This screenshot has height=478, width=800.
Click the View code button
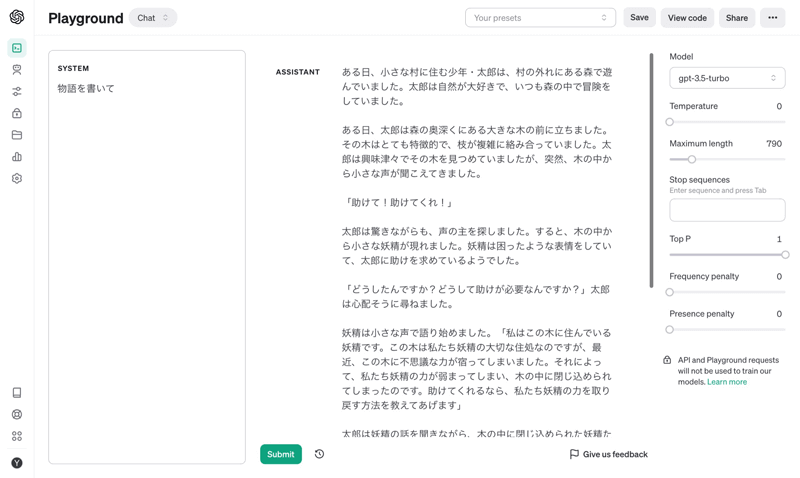click(x=687, y=18)
